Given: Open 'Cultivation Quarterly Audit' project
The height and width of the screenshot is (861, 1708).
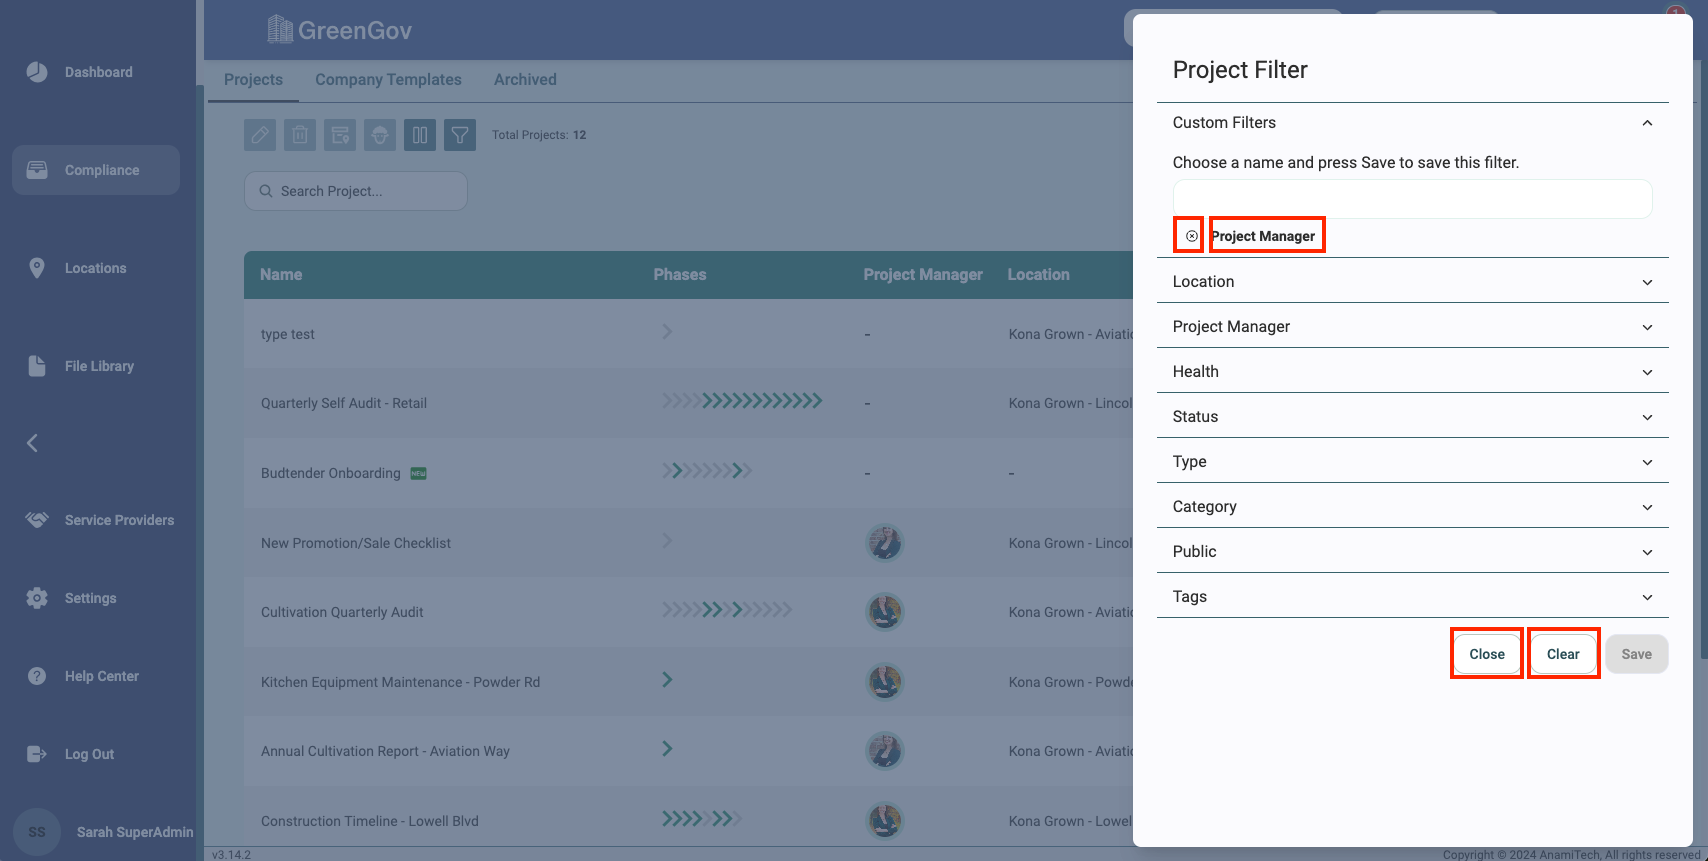Looking at the screenshot, I should 342,612.
